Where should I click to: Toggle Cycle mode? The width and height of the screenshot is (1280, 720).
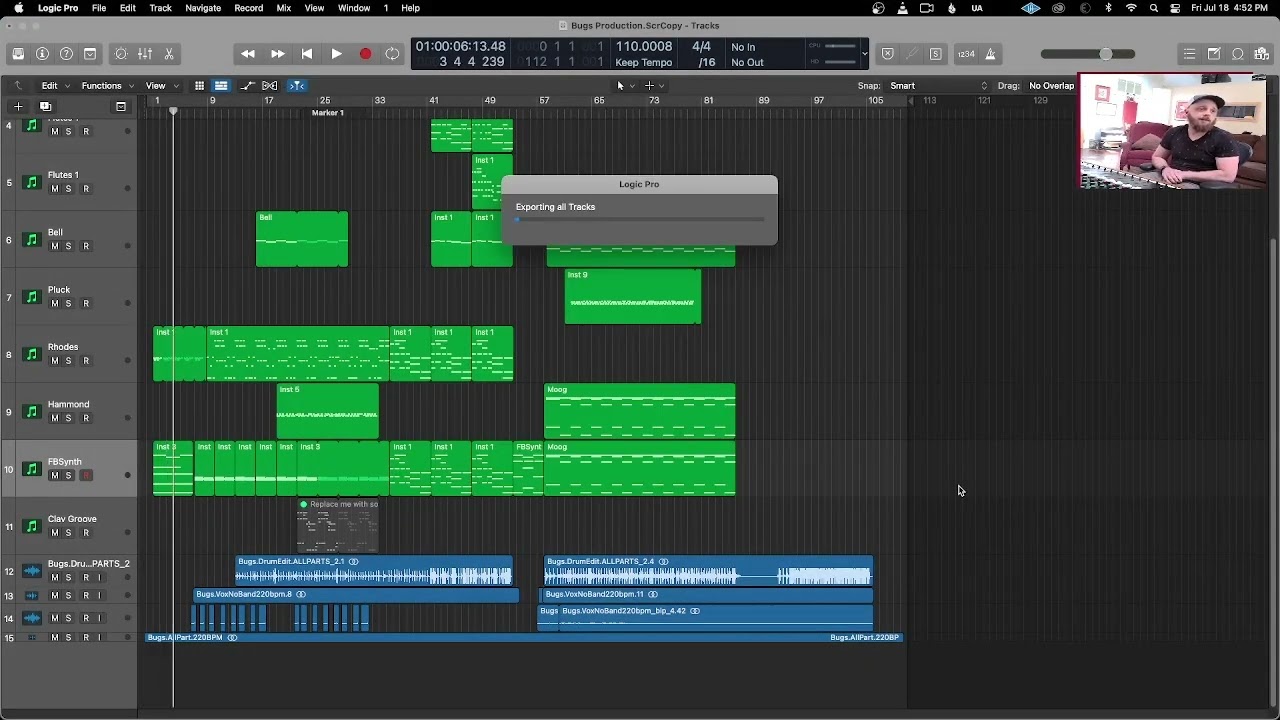coord(393,54)
